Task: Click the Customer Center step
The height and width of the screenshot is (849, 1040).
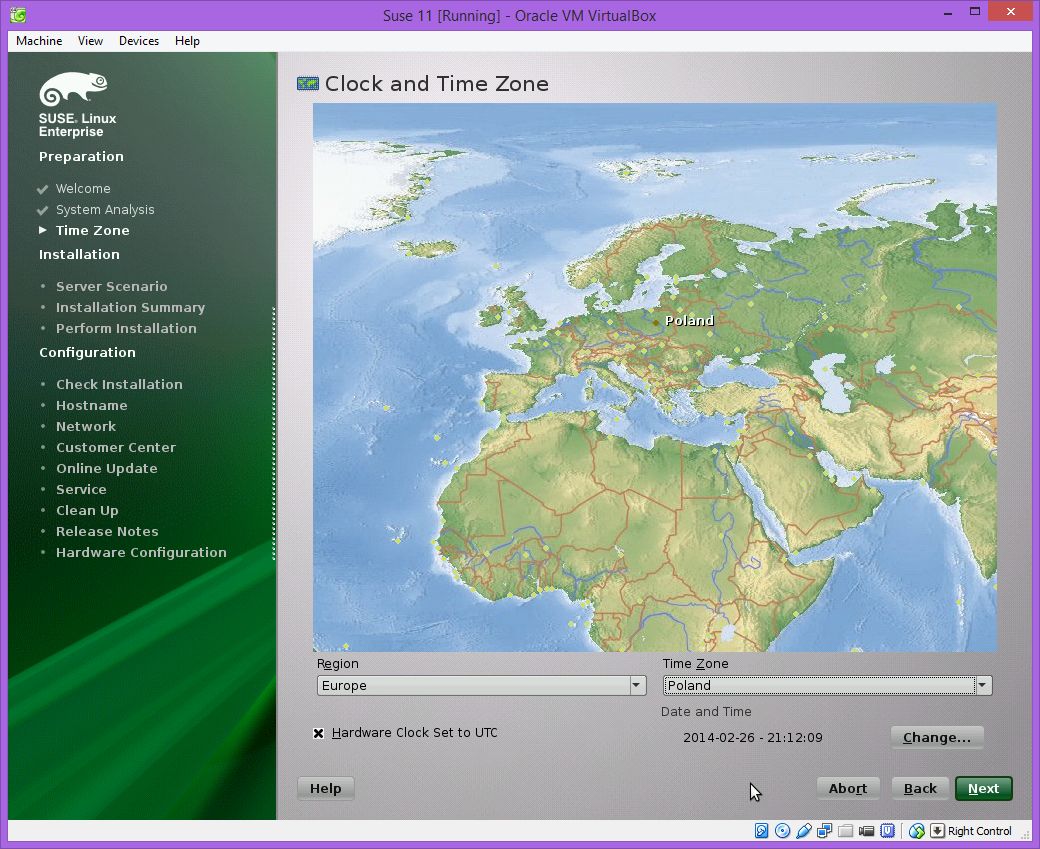Action: coord(116,448)
